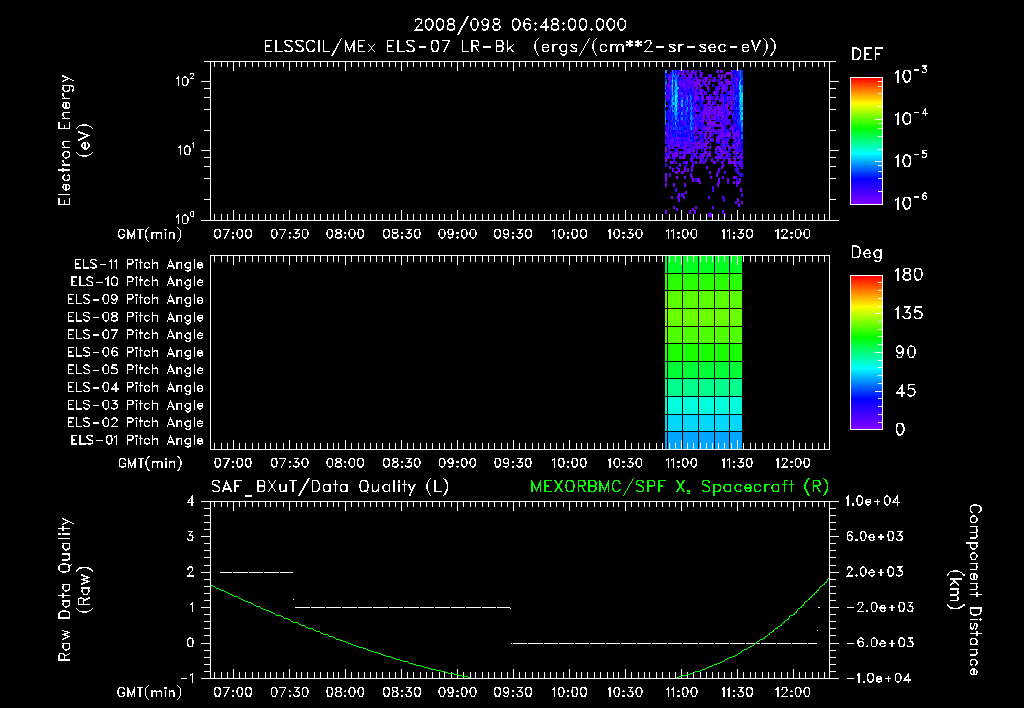Click the 90 value on the Deg scale

[x=906, y=353]
